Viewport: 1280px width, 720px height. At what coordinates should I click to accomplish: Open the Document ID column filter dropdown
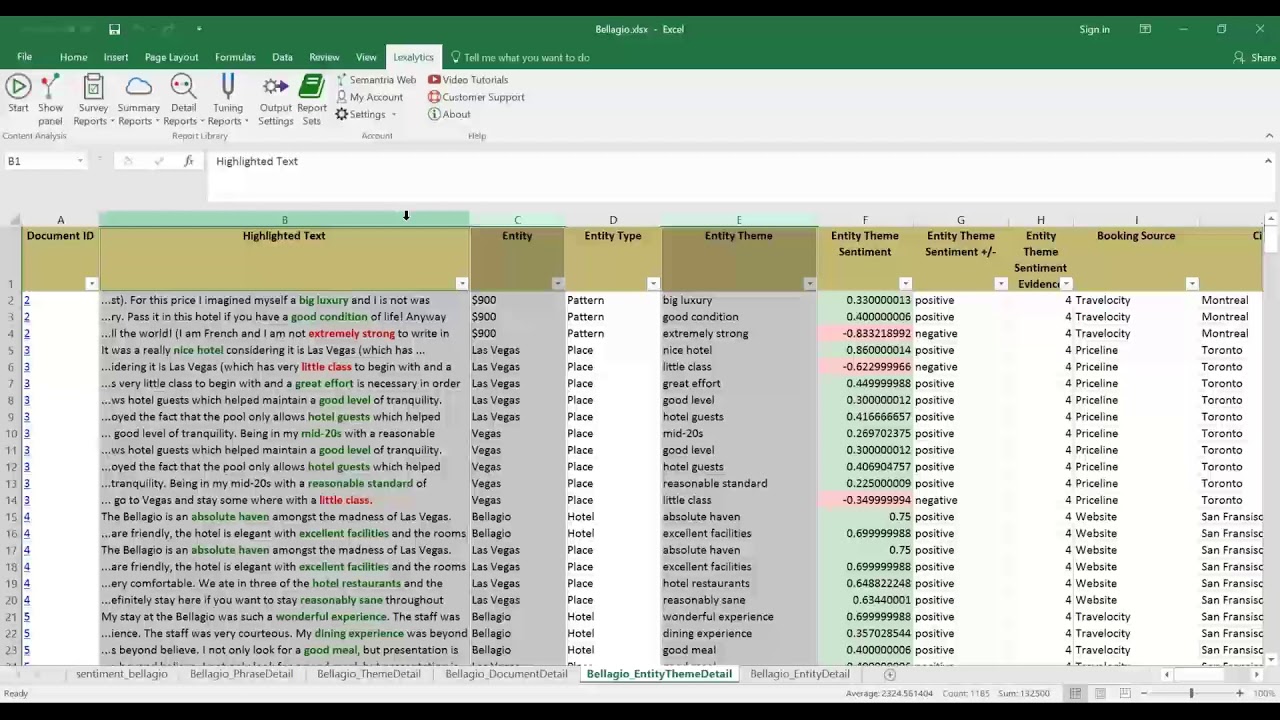pyautogui.click(x=91, y=284)
